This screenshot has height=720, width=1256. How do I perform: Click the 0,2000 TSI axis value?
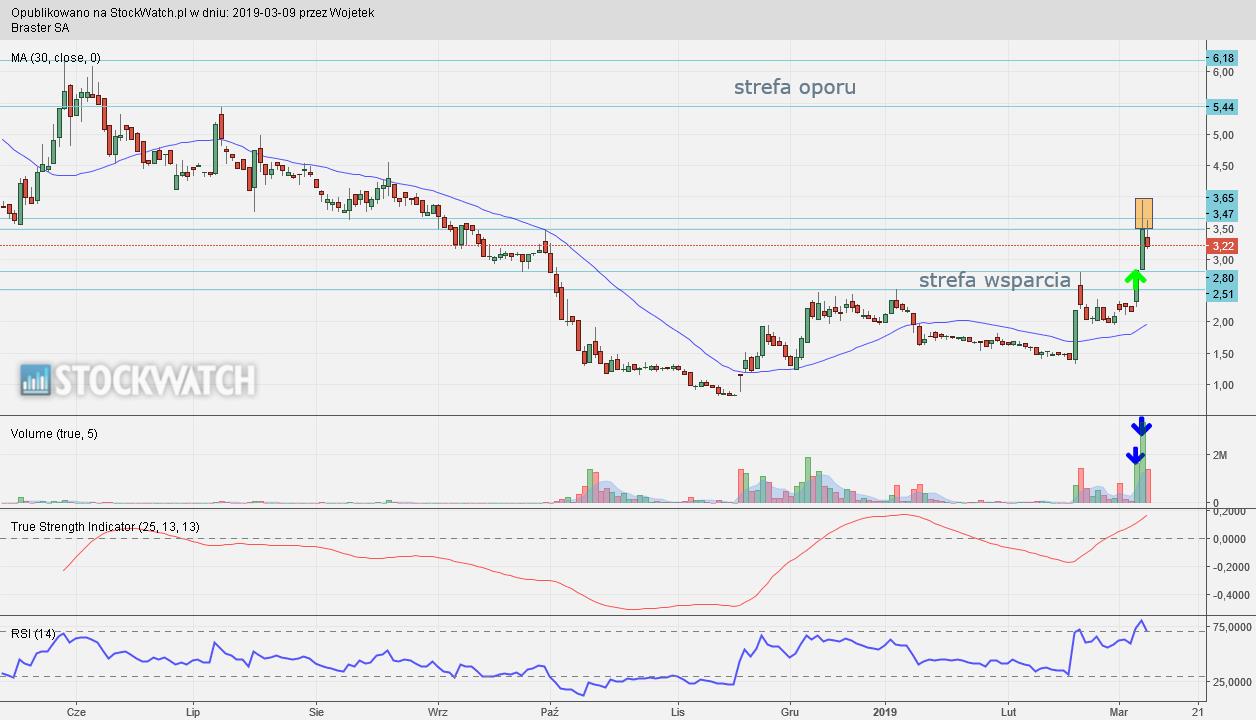(1229, 511)
